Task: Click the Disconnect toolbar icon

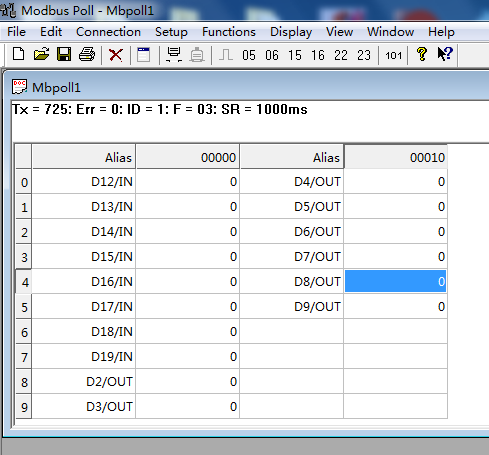Action: click(x=197, y=55)
